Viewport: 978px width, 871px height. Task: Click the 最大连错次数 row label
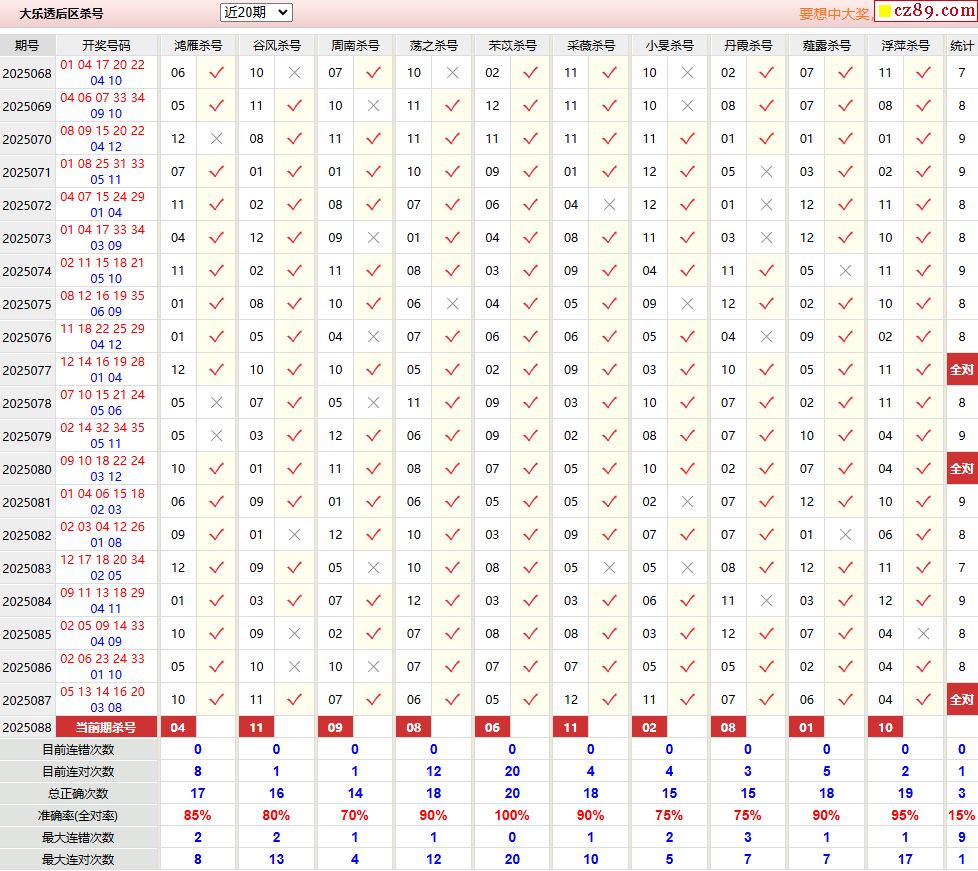pos(79,838)
